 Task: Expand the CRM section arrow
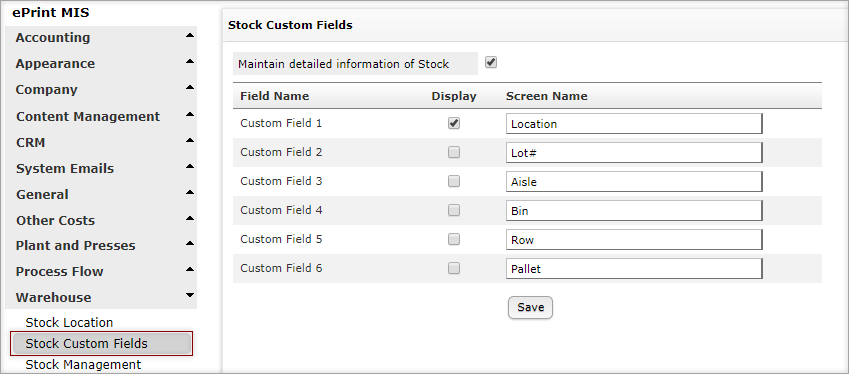pos(190,141)
